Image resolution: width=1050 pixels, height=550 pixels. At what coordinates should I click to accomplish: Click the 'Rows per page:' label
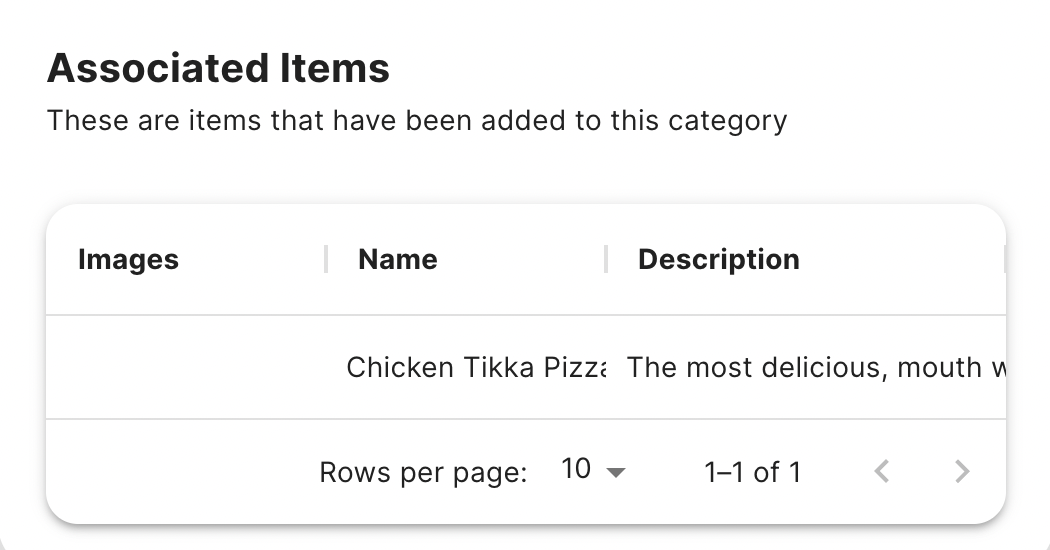click(423, 472)
